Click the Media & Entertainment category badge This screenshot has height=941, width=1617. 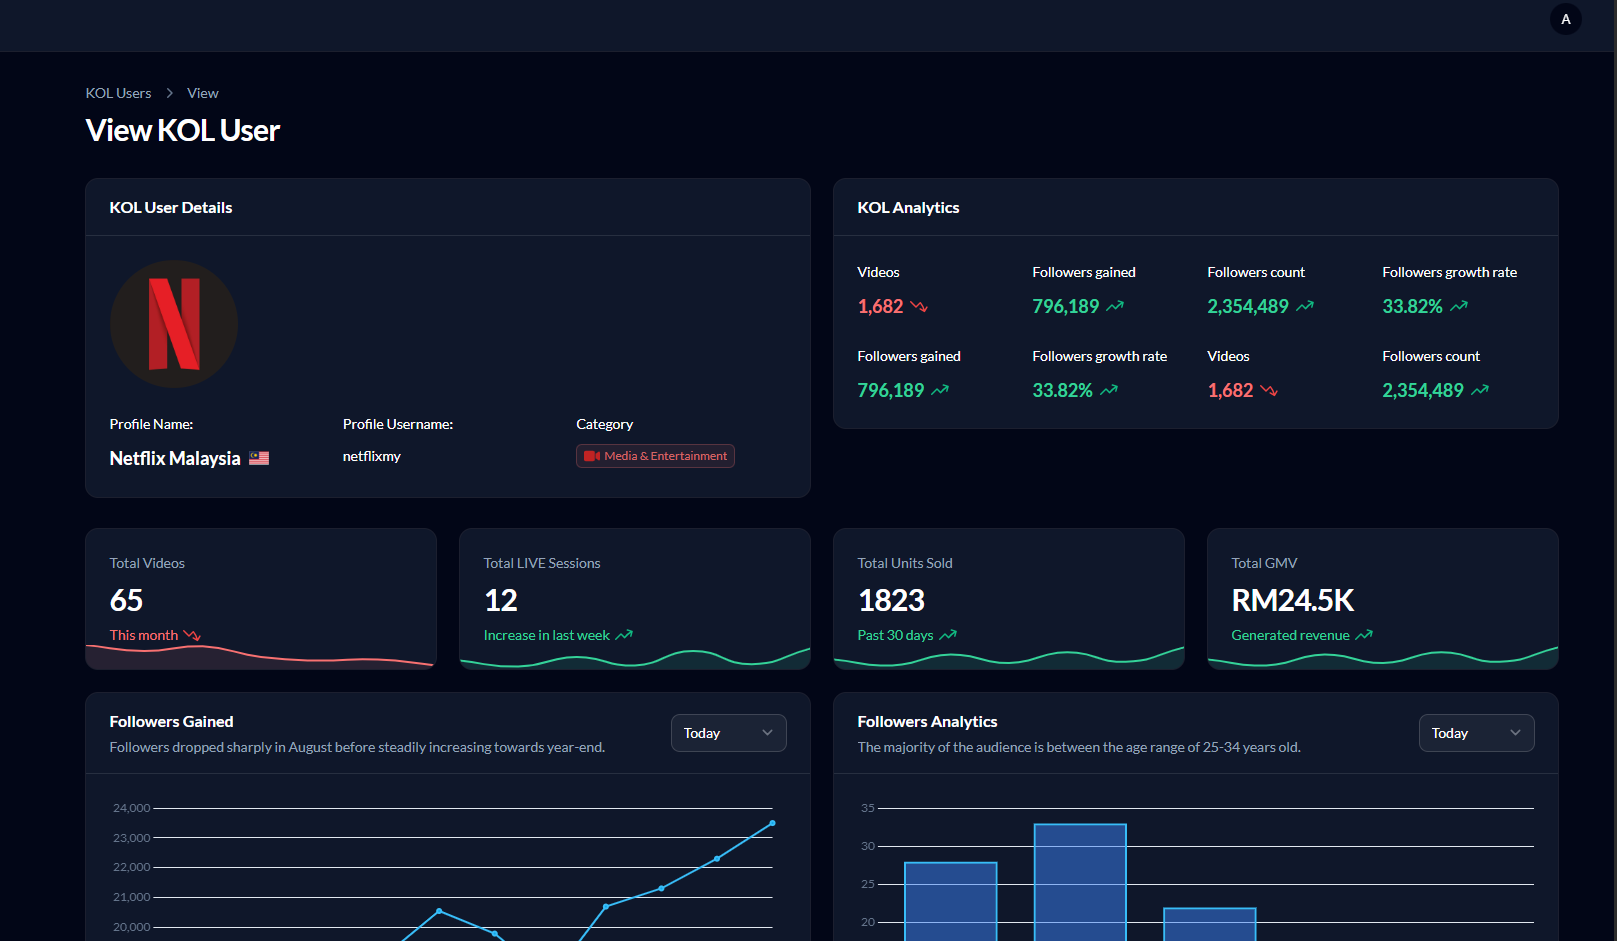[656, 456]
